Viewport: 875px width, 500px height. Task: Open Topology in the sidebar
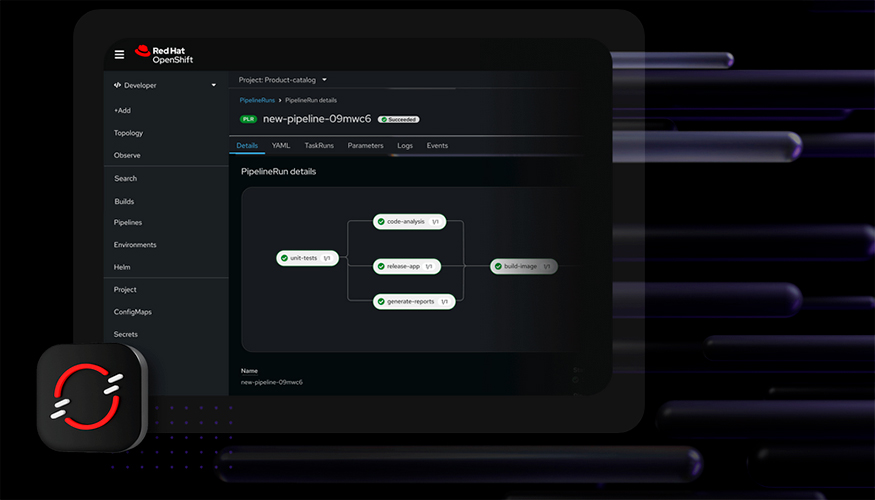point(128,133)
